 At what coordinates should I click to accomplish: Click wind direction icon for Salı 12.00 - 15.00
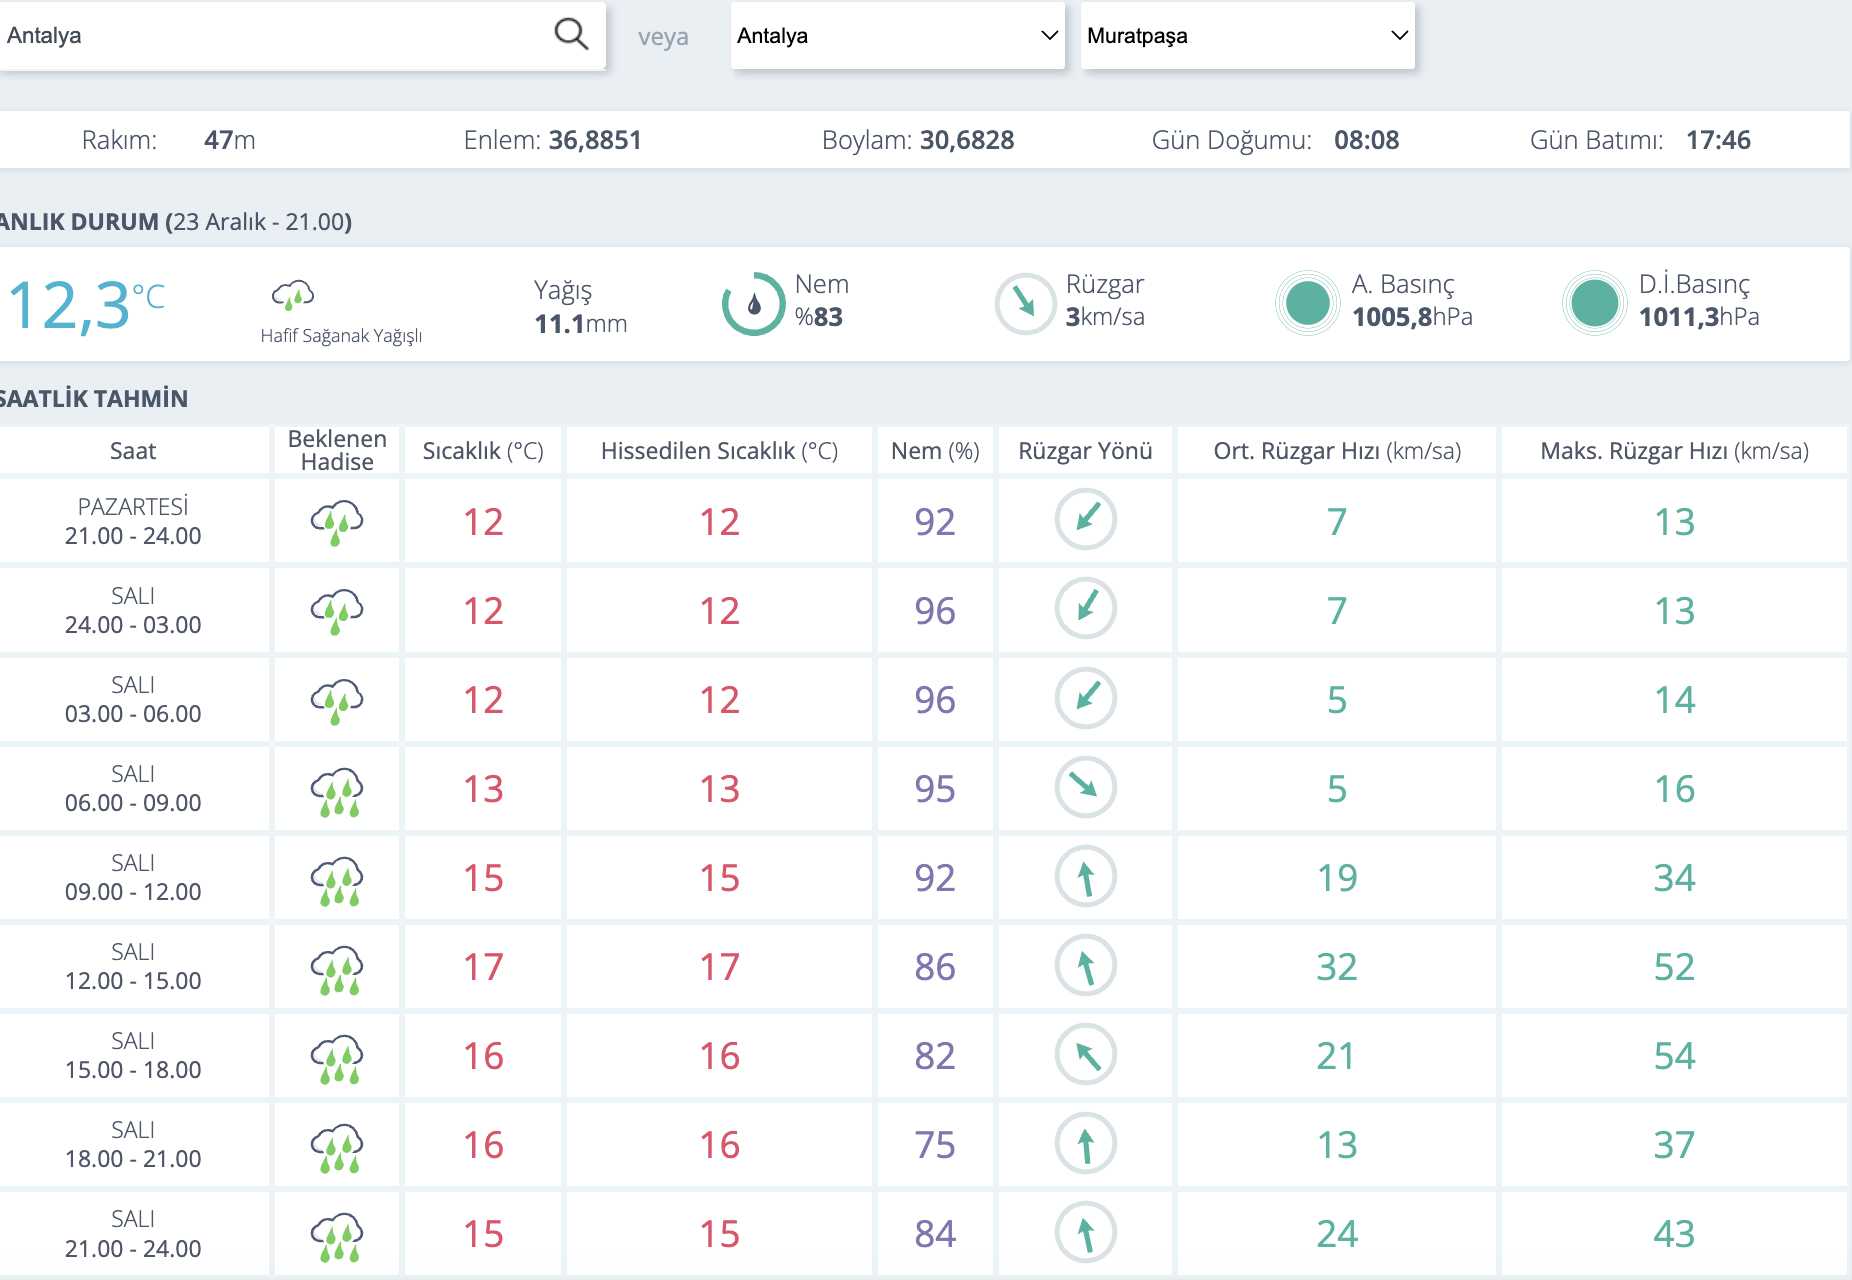point(1086,965)
